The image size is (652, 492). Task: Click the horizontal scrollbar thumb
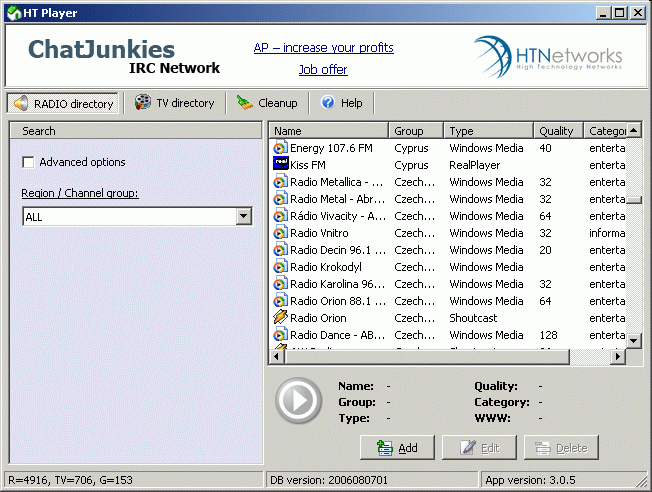coord(427,356)
